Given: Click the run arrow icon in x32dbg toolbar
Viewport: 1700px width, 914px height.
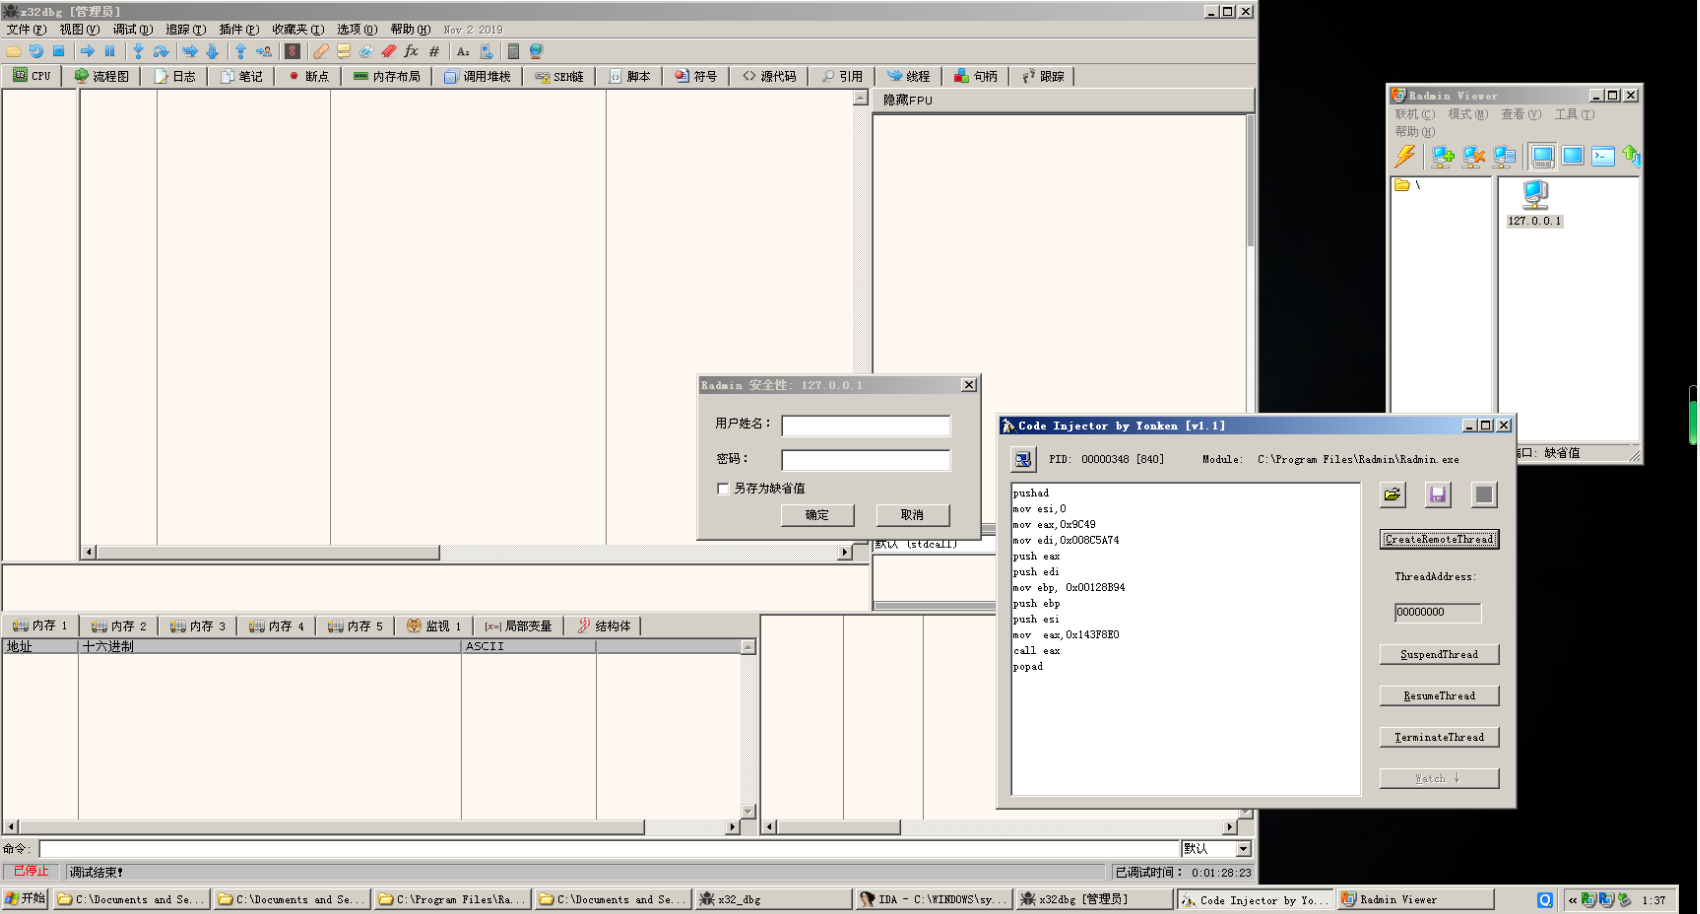Looking at the screenshot, I should pyautogui.click(x=88, y=51).
